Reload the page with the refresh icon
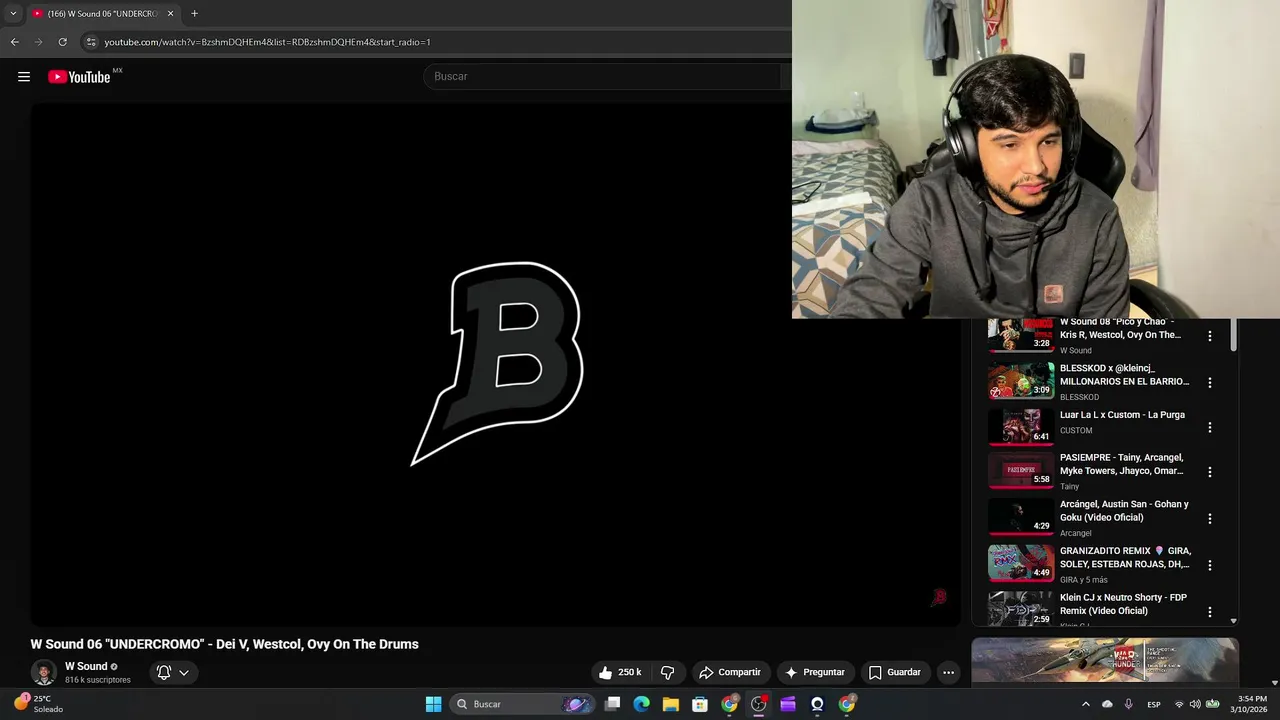The image size is (1280, 720). point(62,42)
